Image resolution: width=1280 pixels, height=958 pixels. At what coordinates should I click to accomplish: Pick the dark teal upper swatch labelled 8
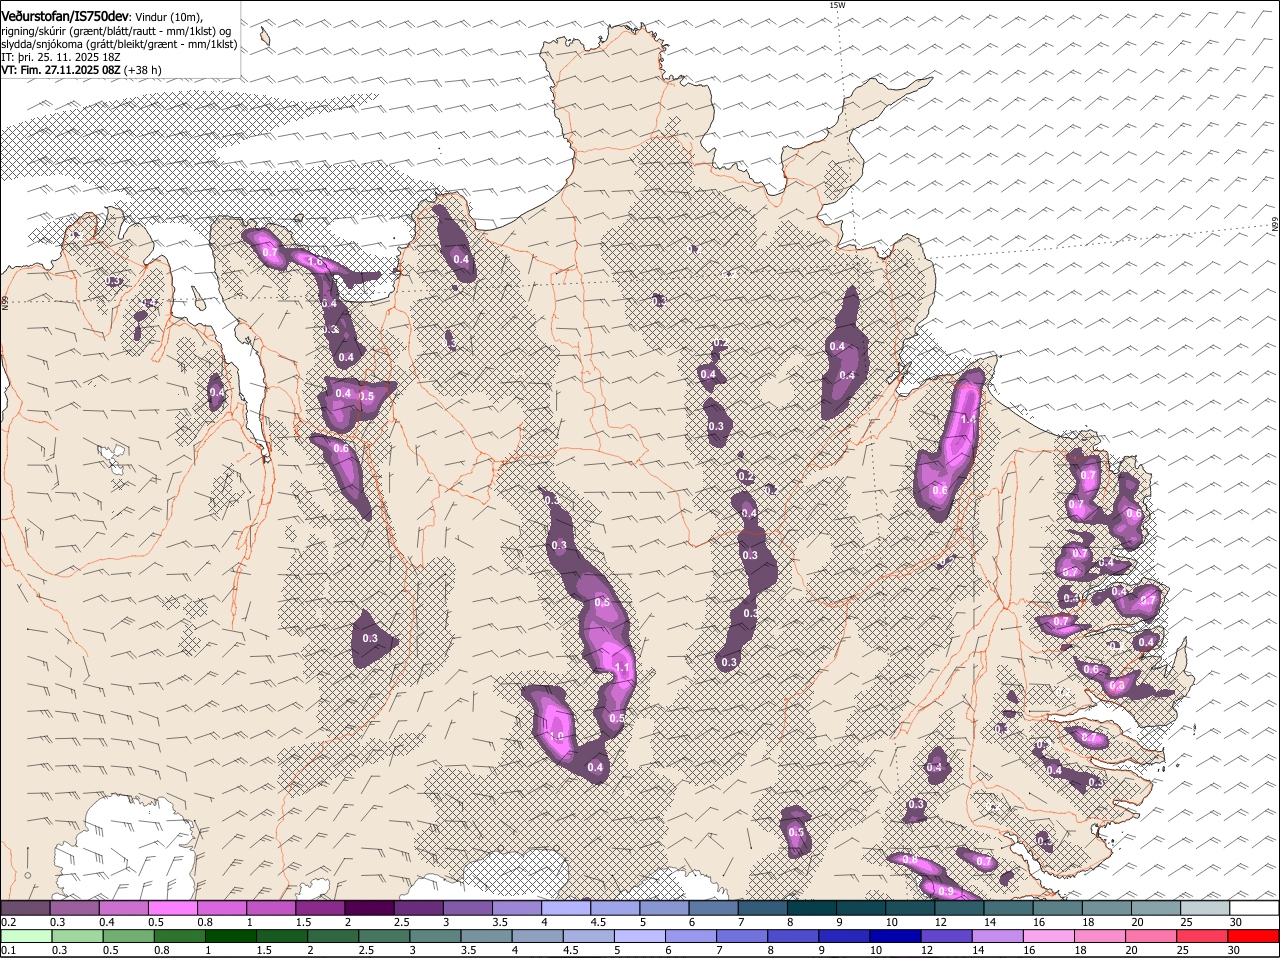(x=812, y=908)
